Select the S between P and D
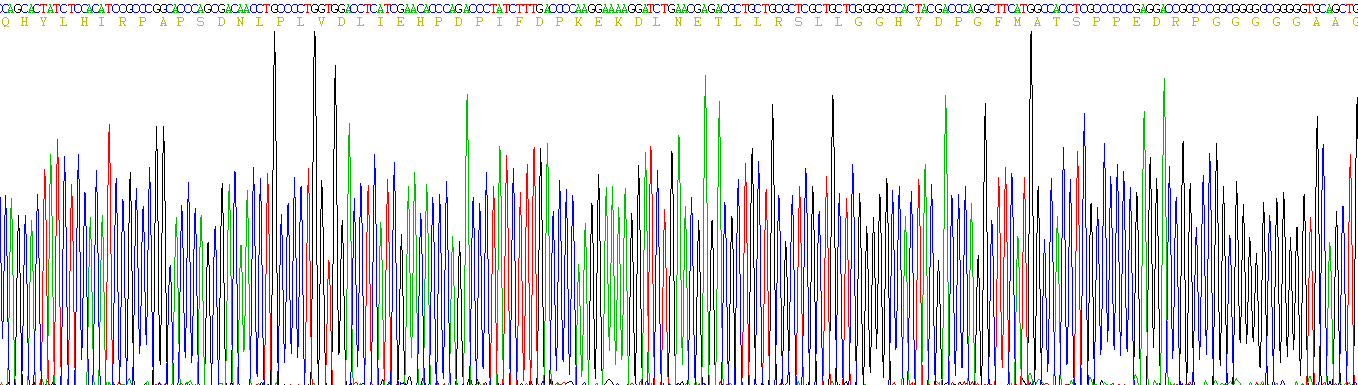This screenshot has height=385, width=1358. point(202,22)
